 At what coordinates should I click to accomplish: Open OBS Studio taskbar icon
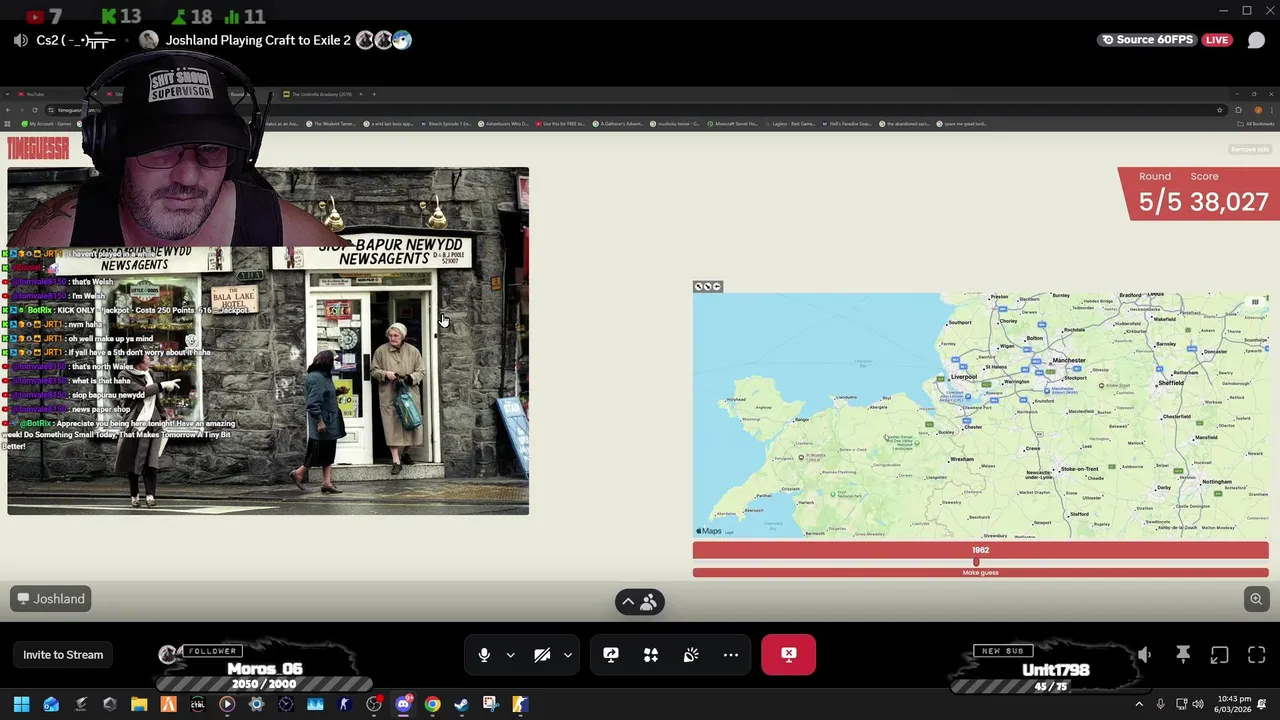click(x=374, y=704)
